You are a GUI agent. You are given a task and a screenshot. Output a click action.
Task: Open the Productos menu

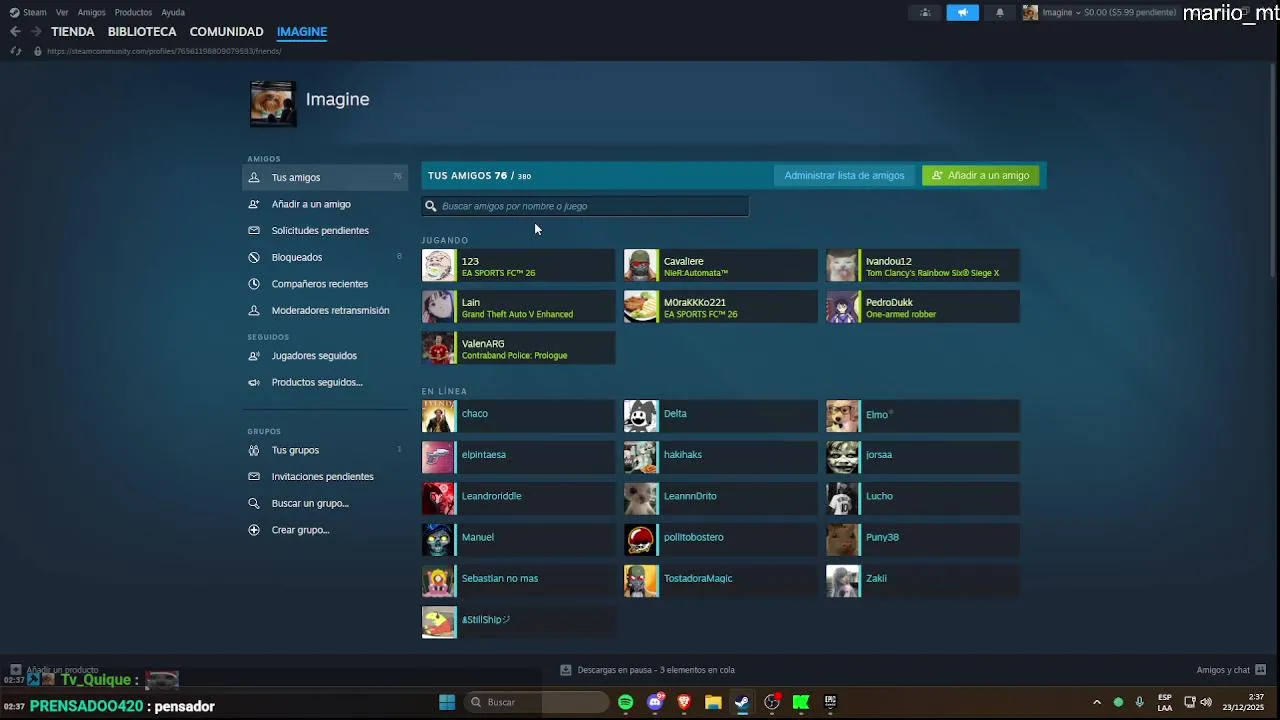pyautogui.click(x=133, y=12)
